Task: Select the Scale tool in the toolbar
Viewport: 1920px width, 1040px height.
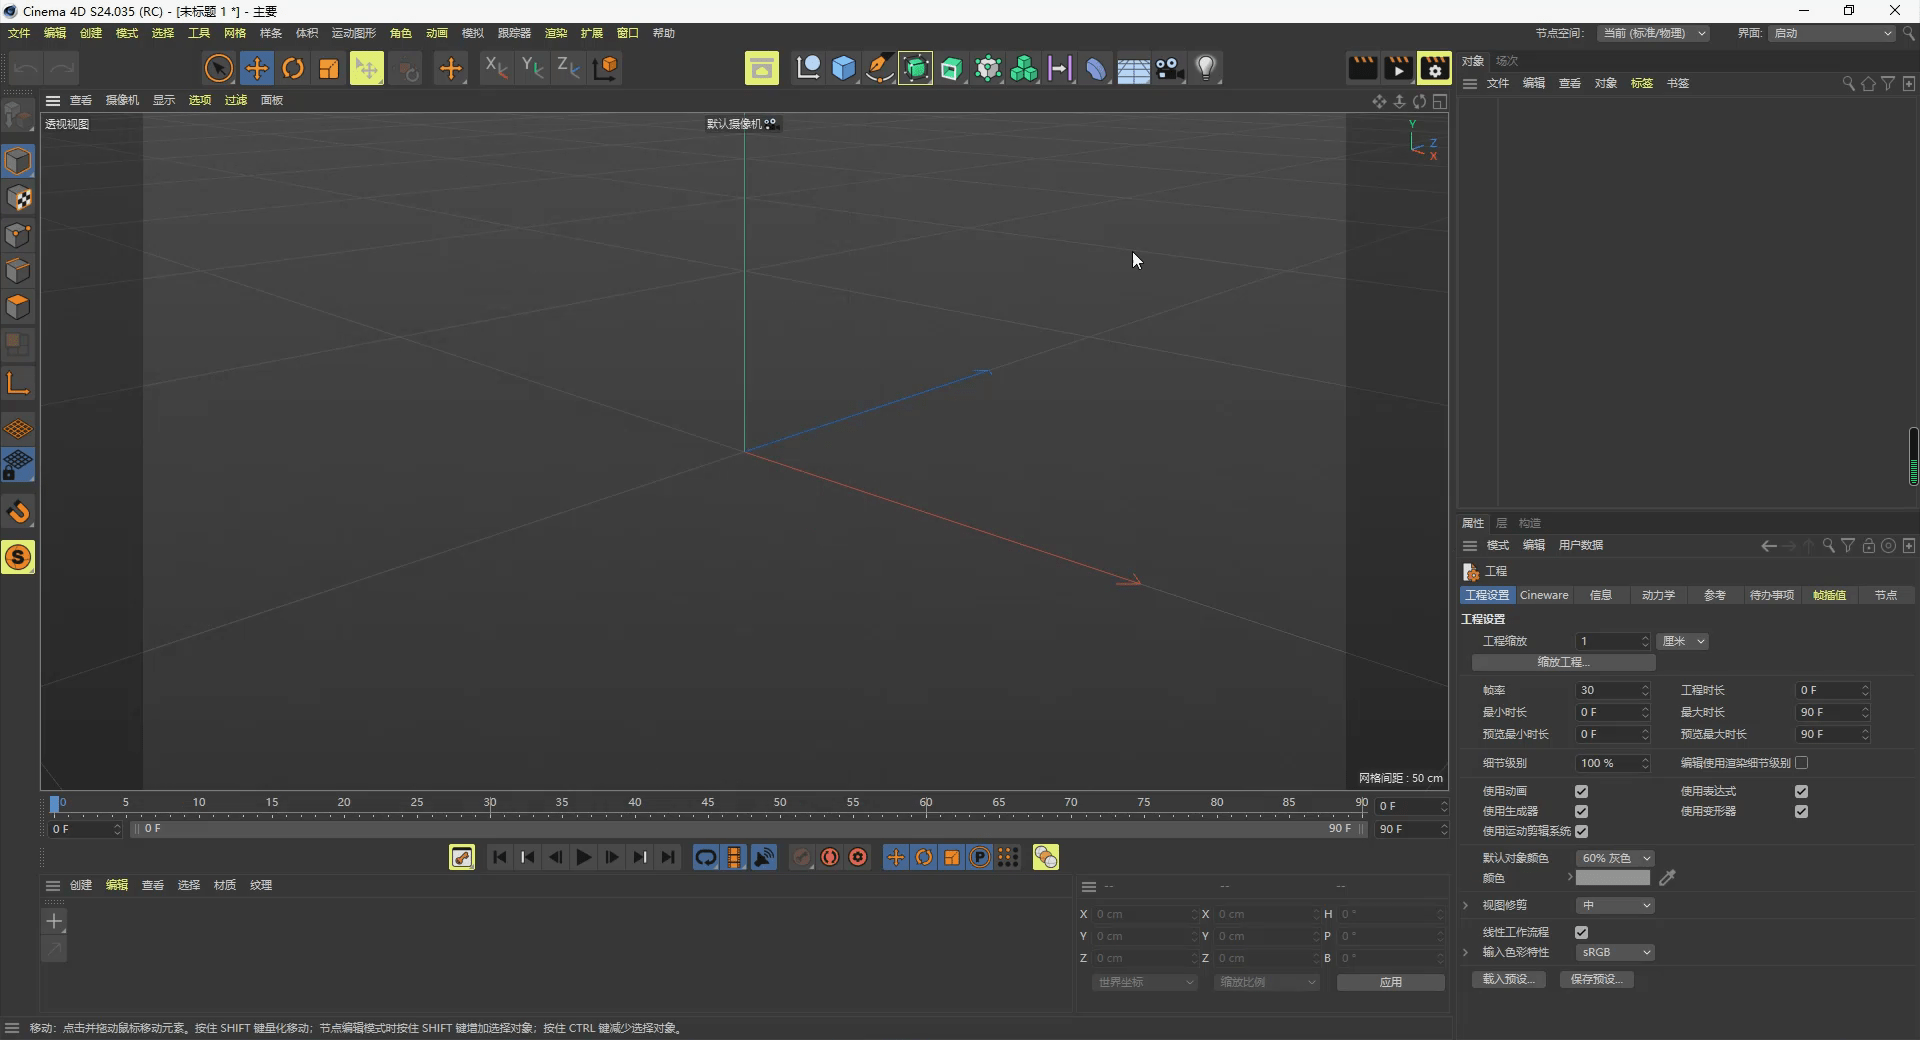Action: [328, 67]
